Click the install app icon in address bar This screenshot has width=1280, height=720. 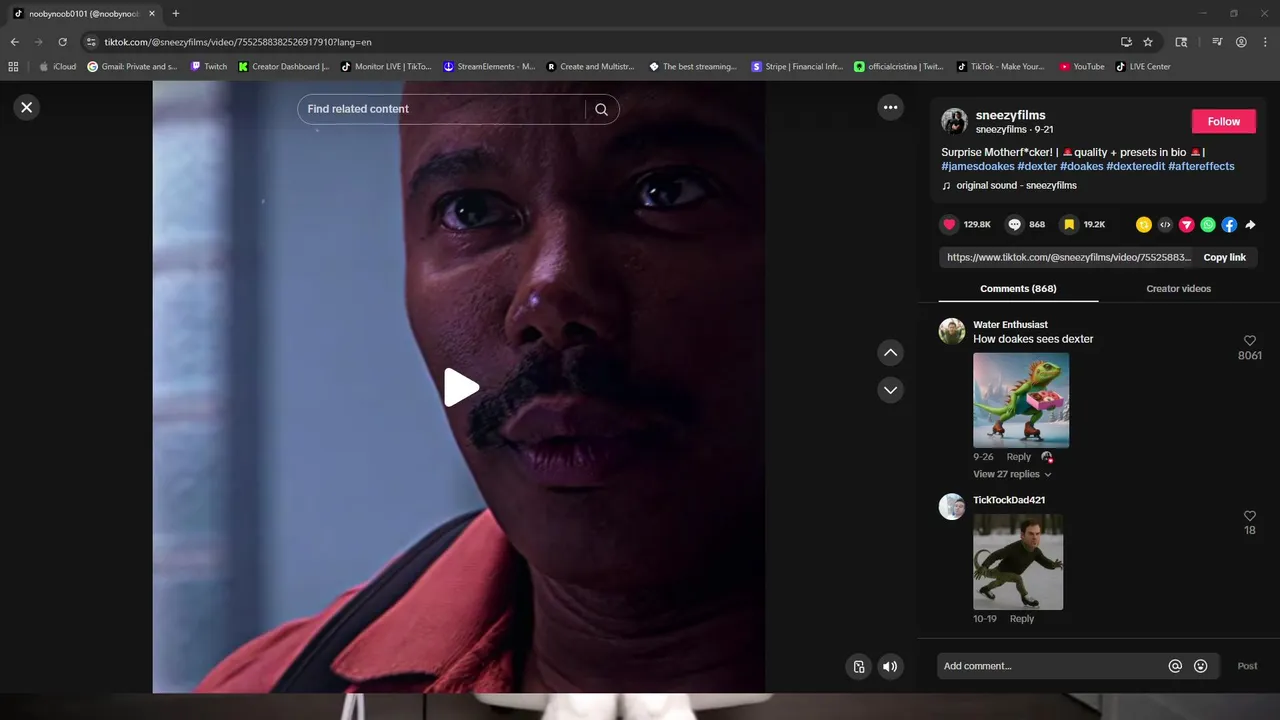[x=1126, y=42]
